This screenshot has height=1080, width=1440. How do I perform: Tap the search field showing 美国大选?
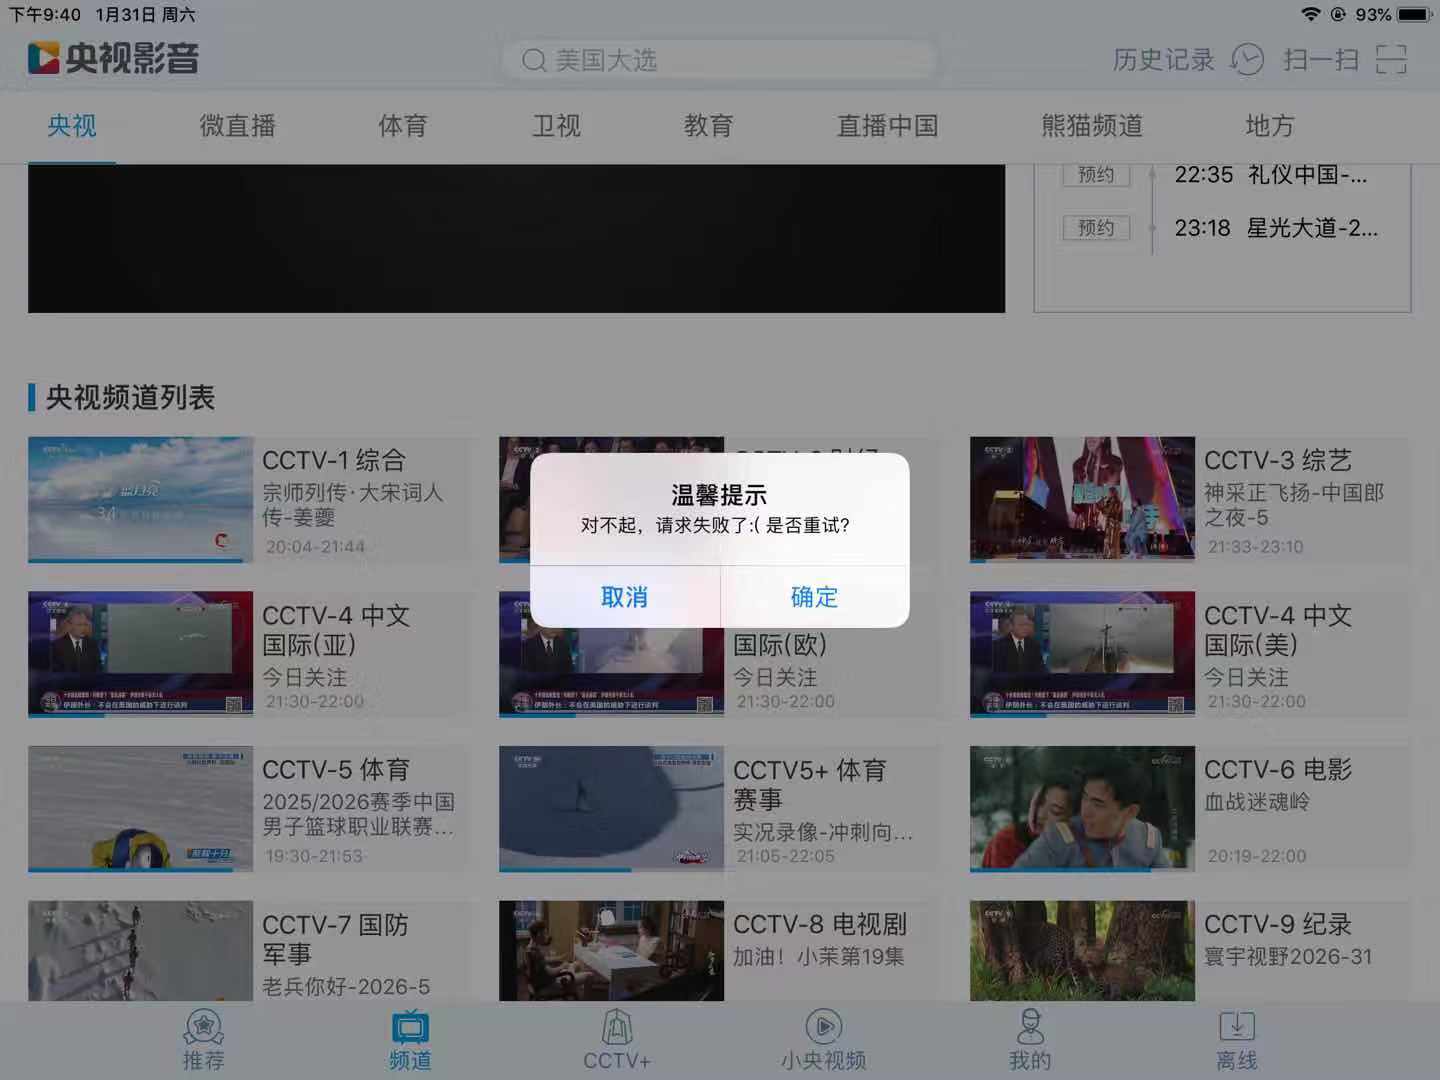pyautogui.click(x=718, y=60)
